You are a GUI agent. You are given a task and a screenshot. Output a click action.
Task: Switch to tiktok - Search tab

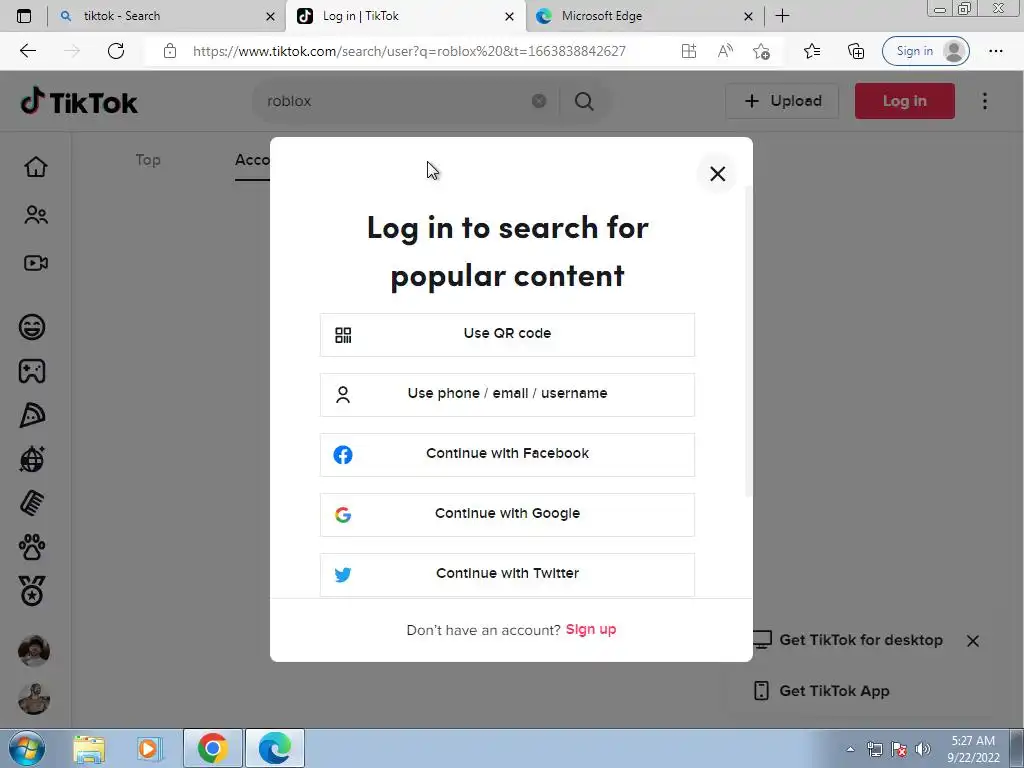[165, 16]
